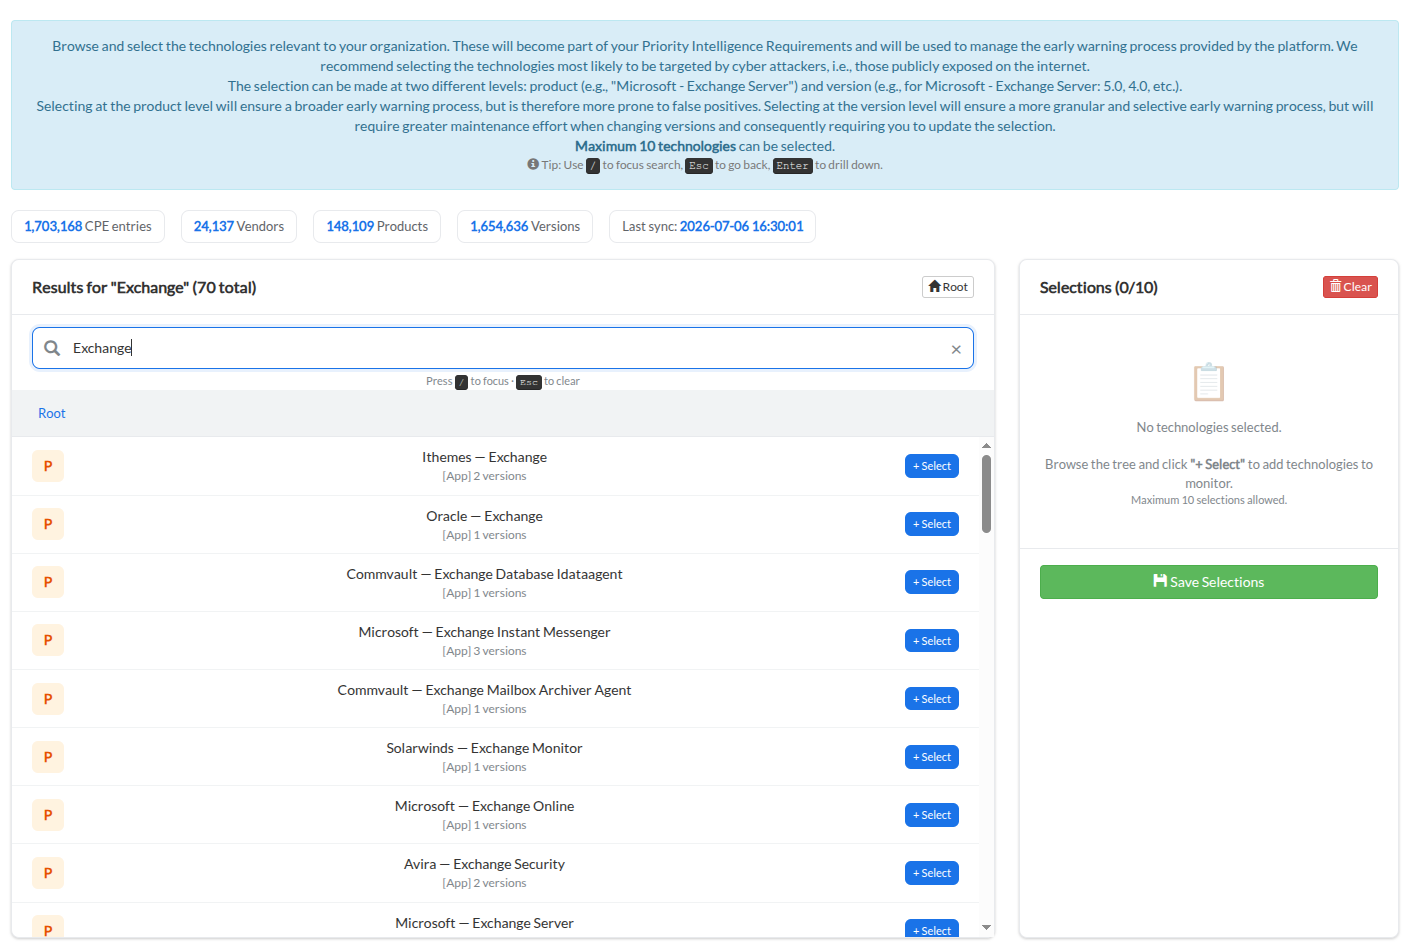Open the Microsoft — Exchange Server row
1416x950 pixels.
(496, 921)
